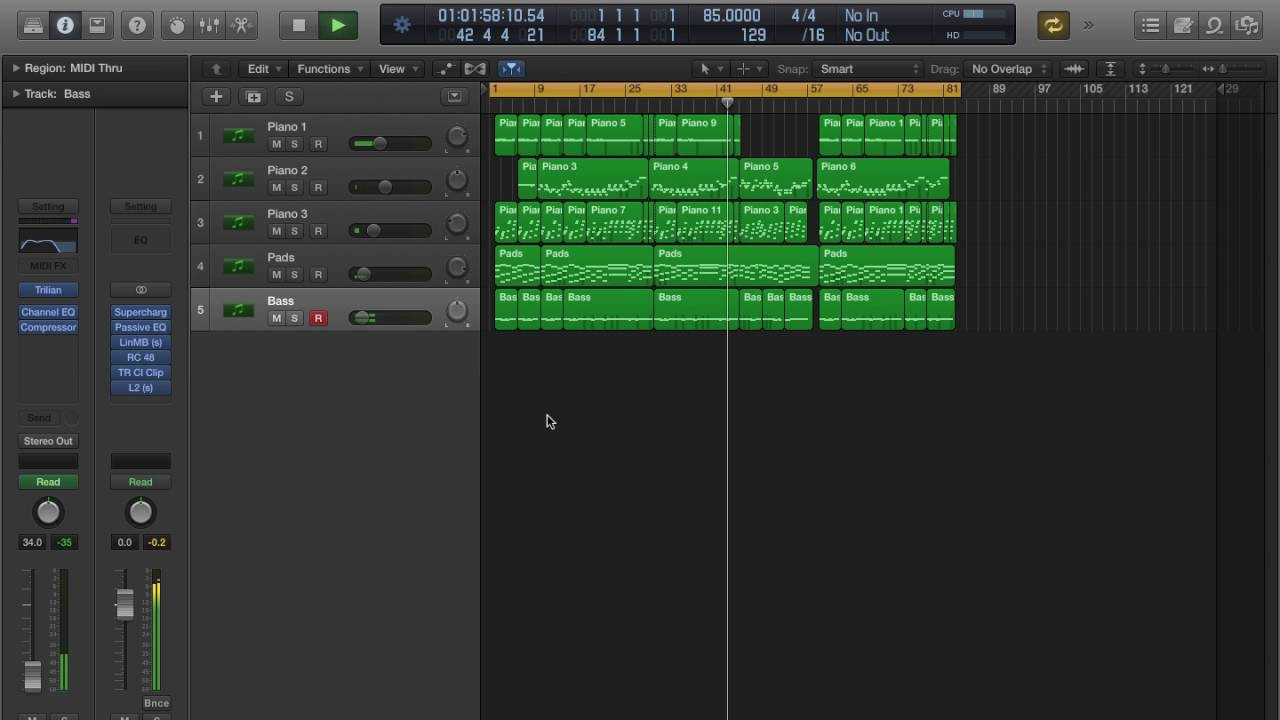The height and width of the screenshot is (720, 1280).
Task: Open LCD display mode gear icon
Action: pos(402,26)
